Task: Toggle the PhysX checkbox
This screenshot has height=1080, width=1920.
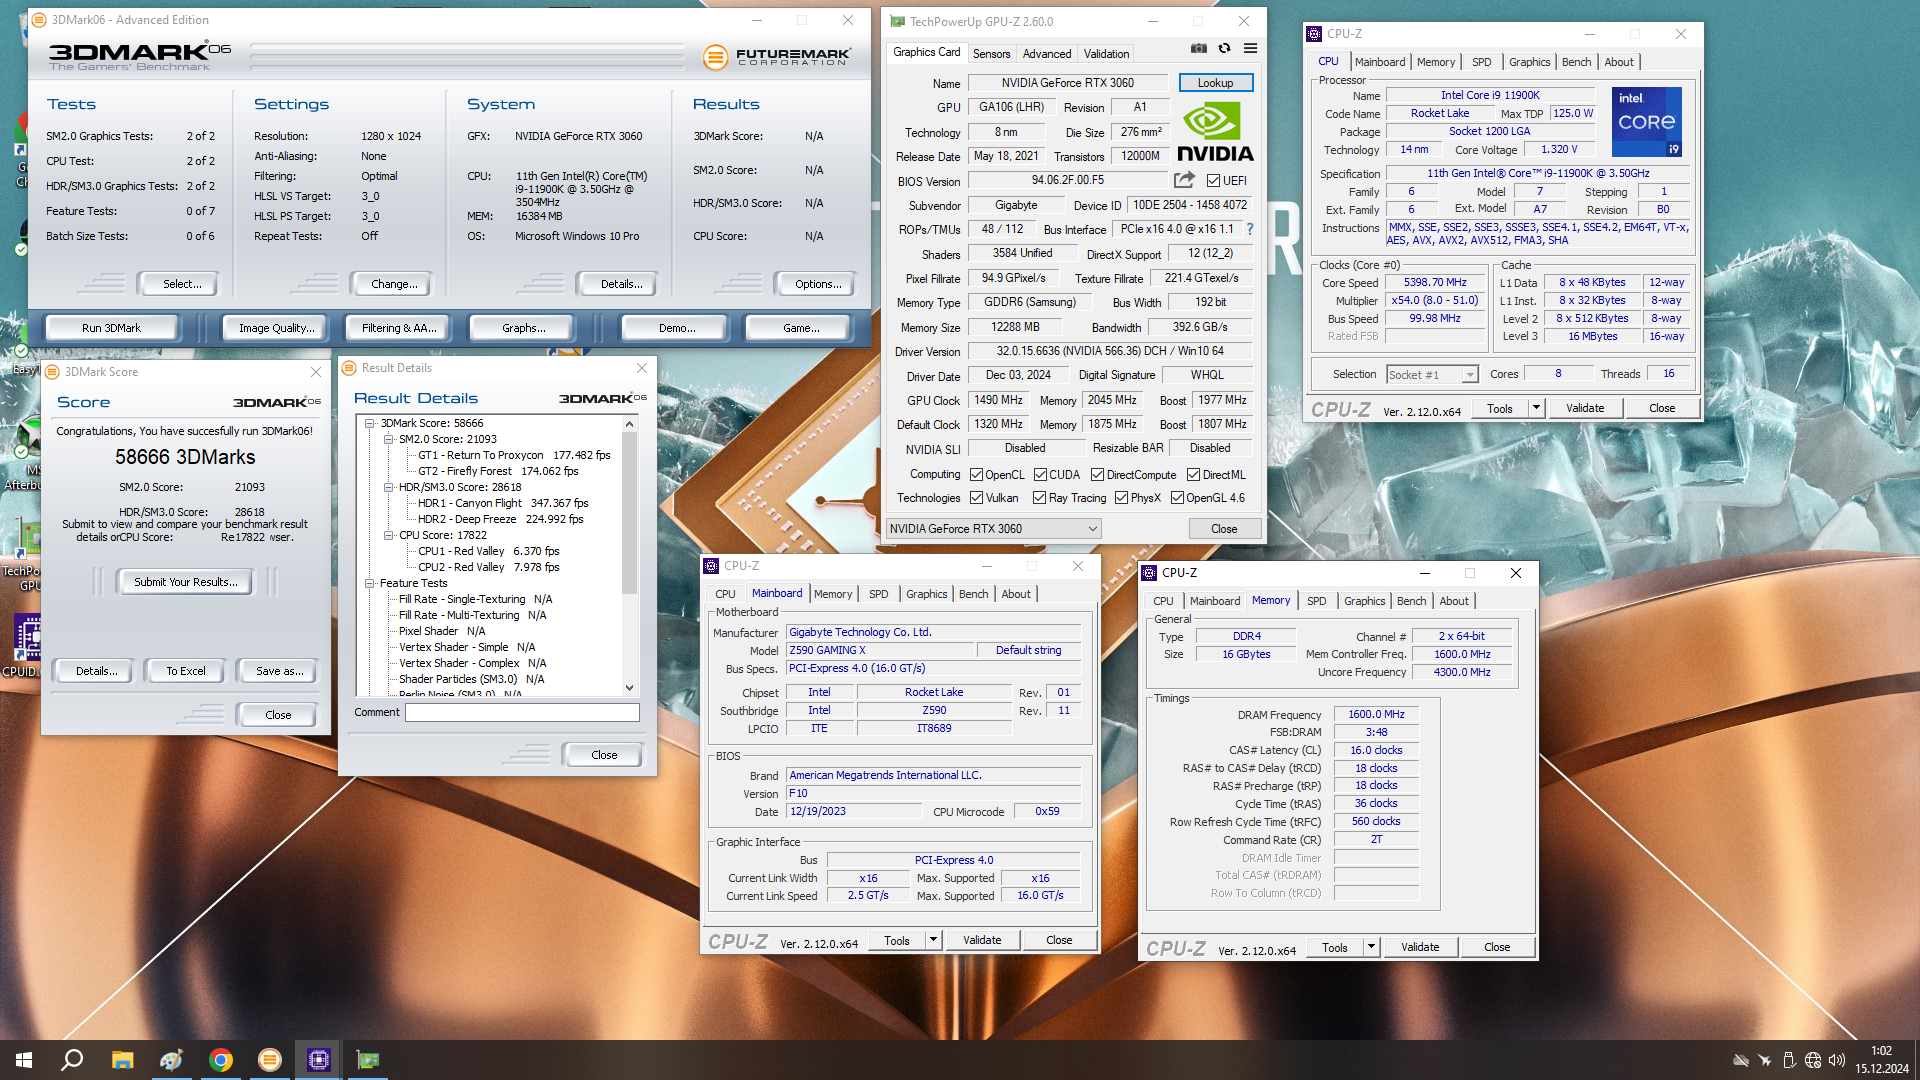Action: click(x=1121, y=498)
